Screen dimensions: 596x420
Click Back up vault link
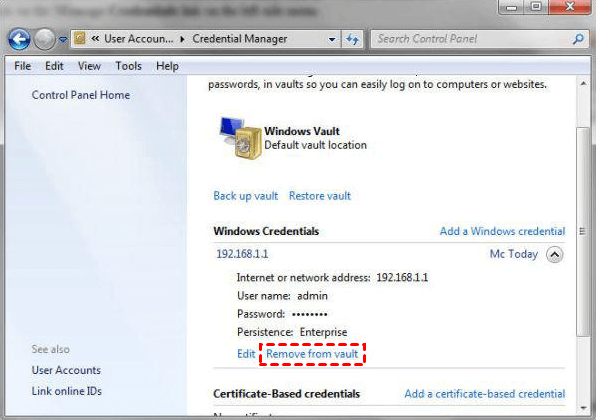pyautogui.click(x=246, y=196)
